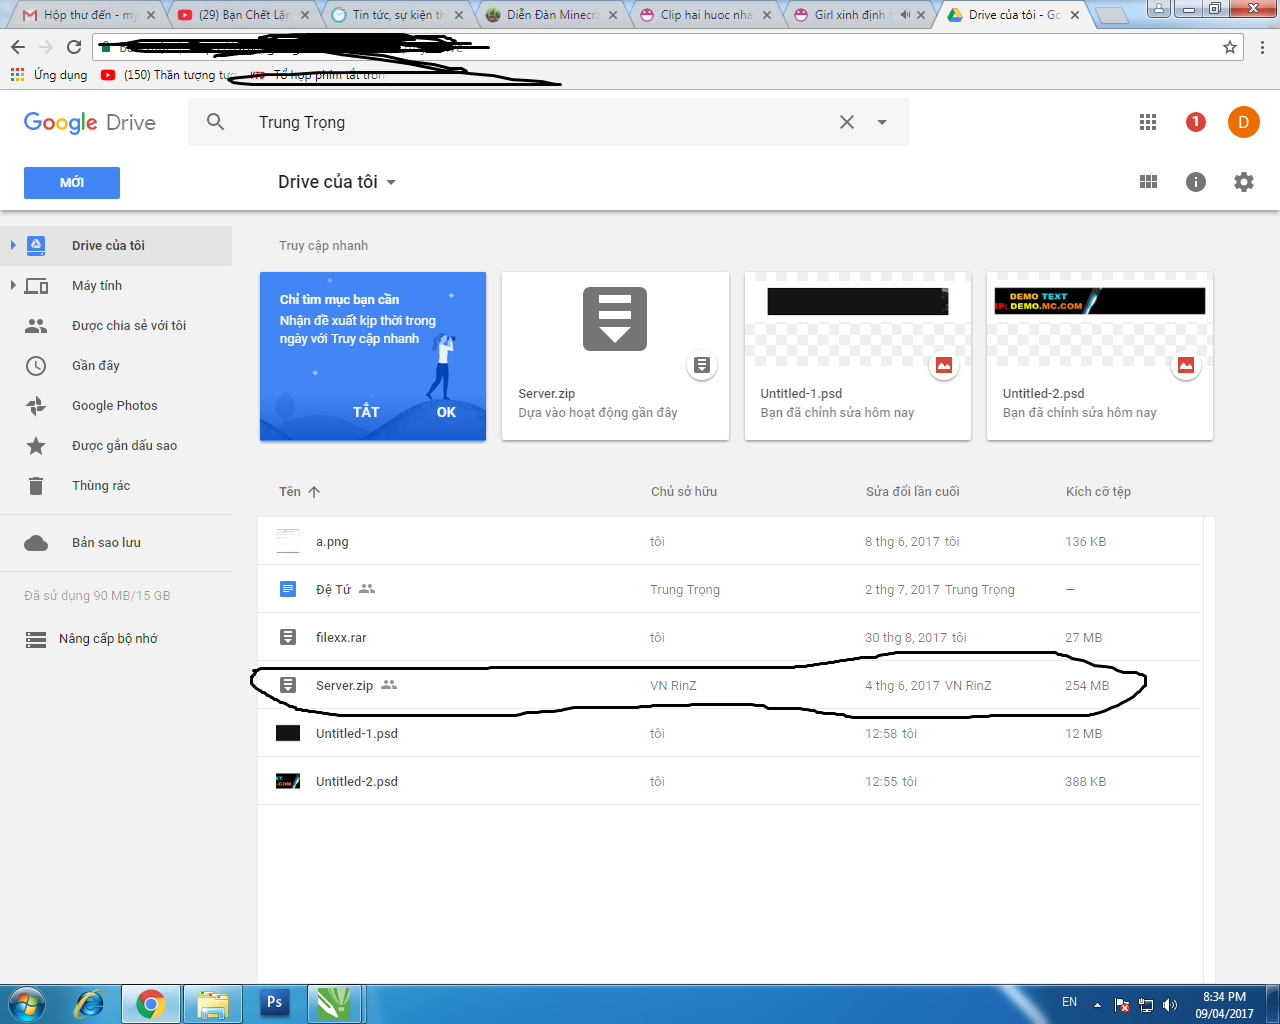Switch to the Bạn Chết Lặng YouTube tab
The width and height of the screenshot is (1280, 1024).
[244, 15]
